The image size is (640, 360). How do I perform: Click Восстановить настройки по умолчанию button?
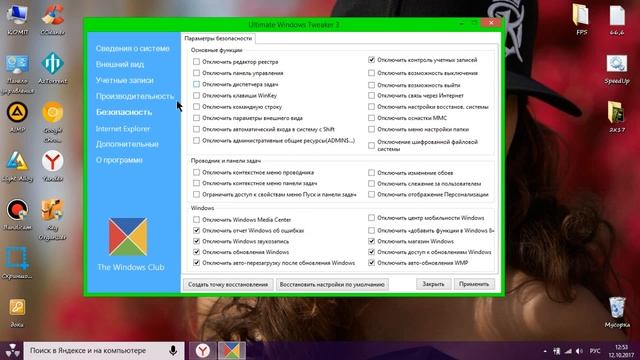(332, 284)
